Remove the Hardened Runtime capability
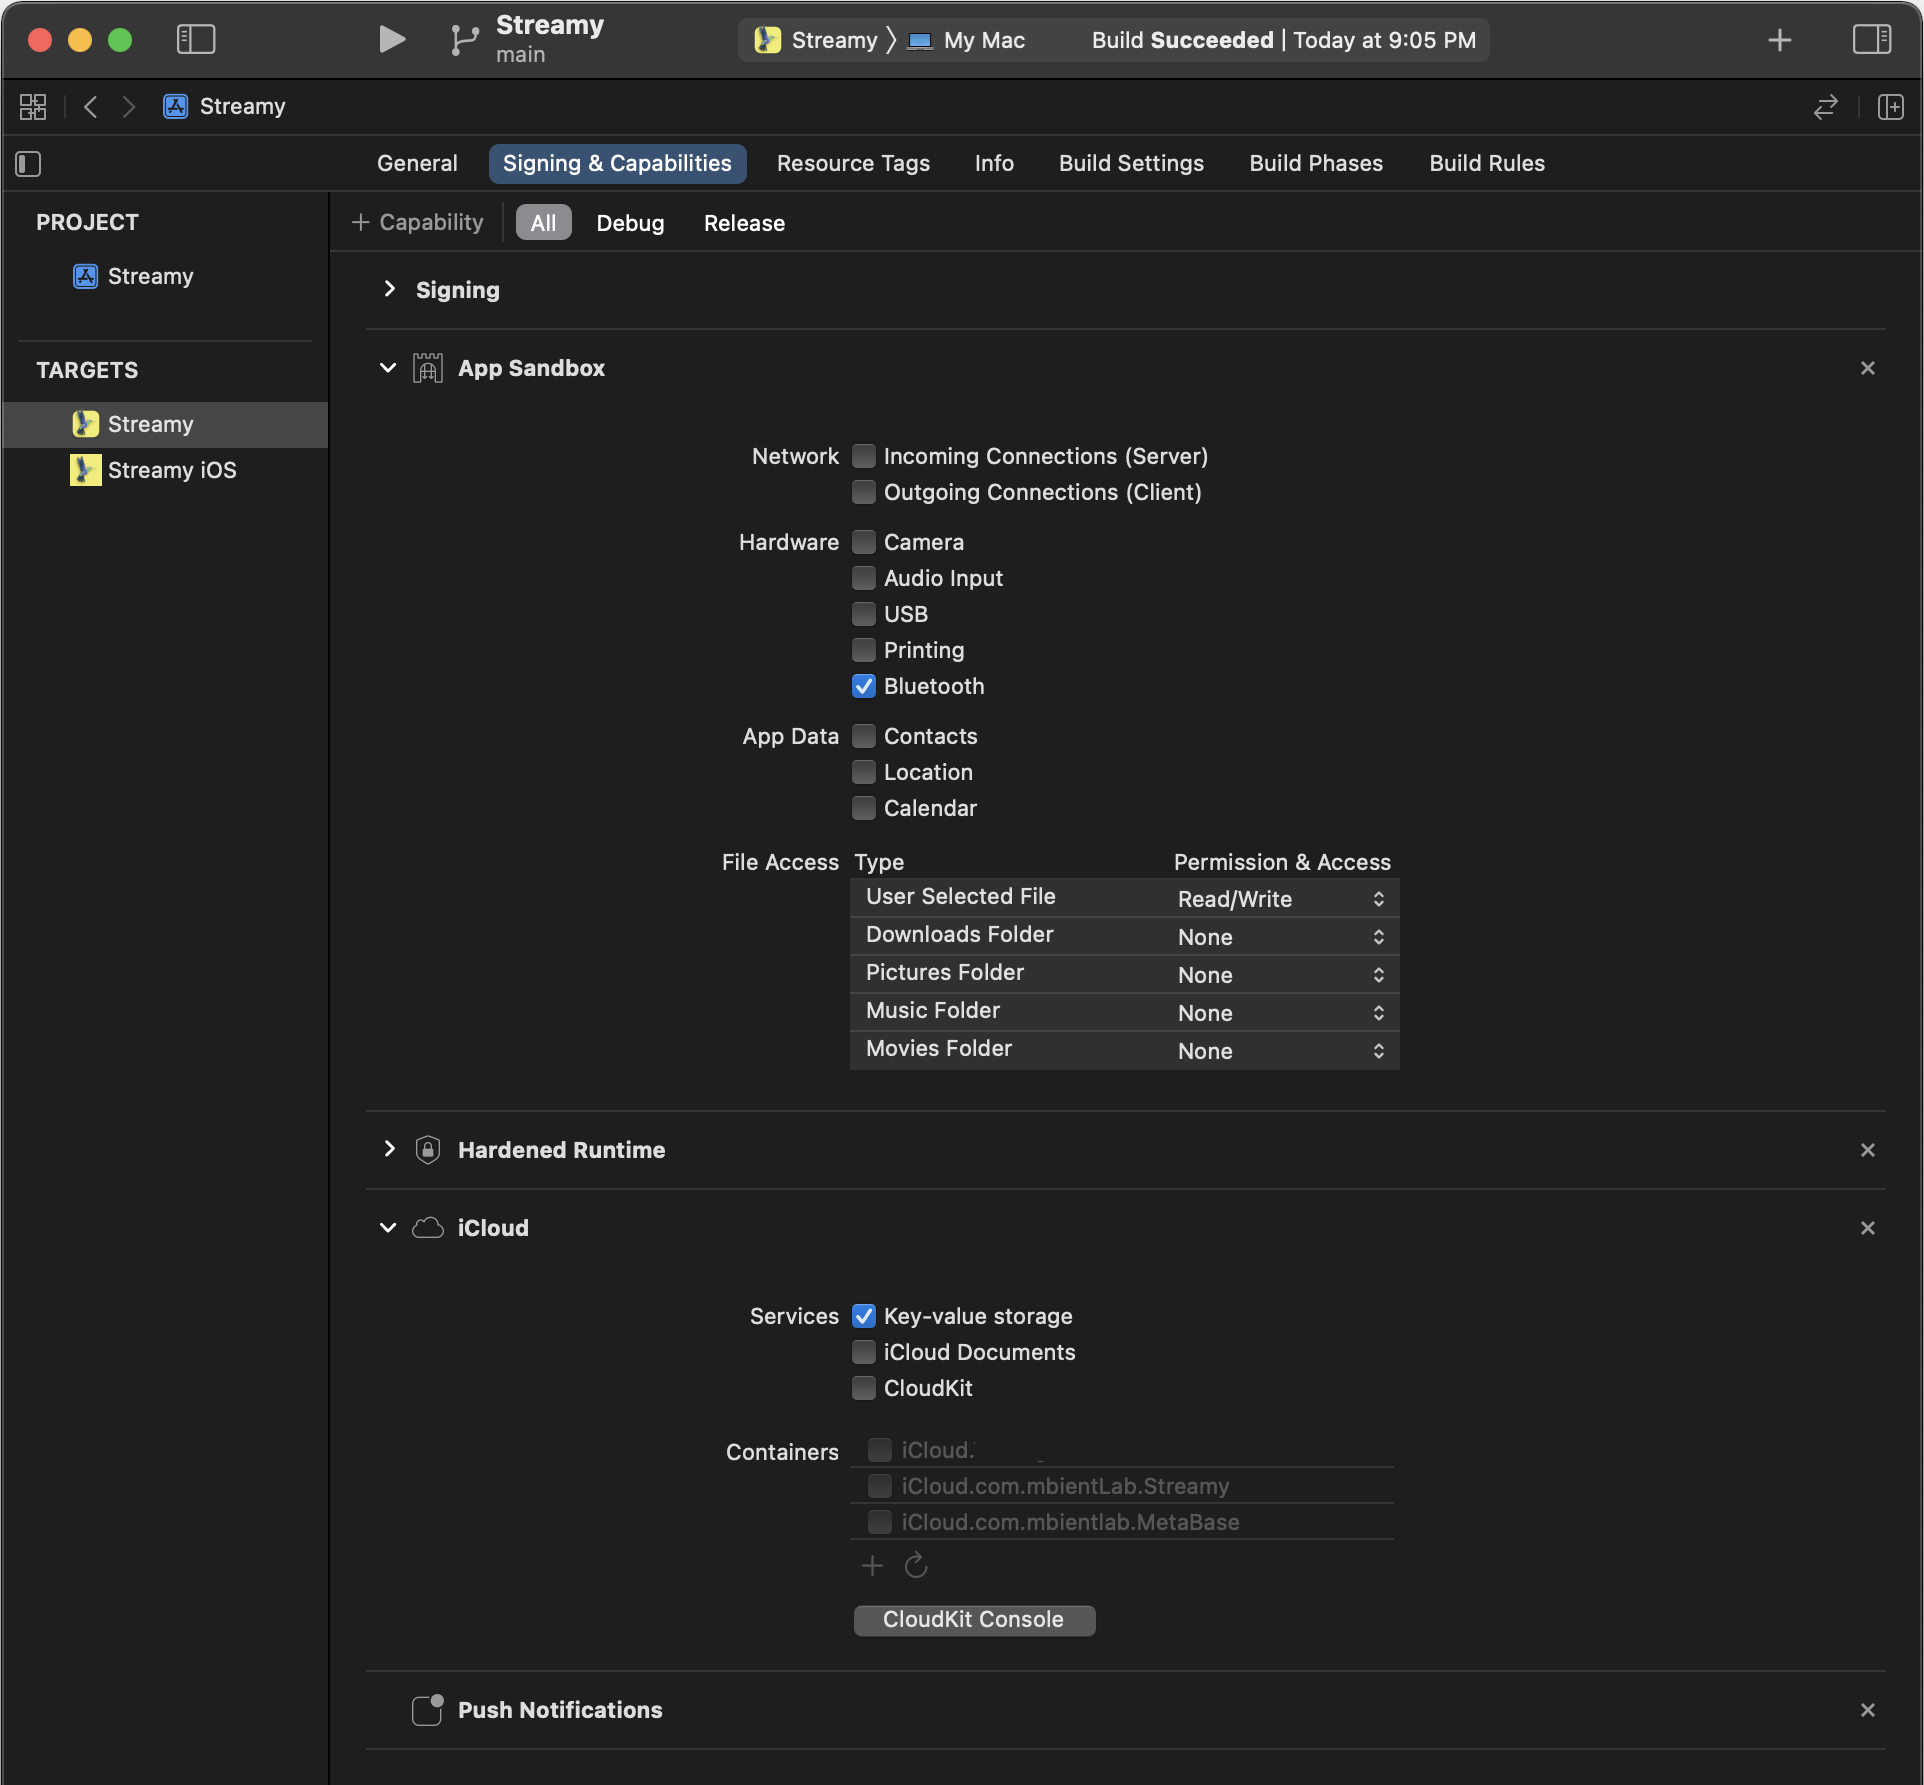Image resolution: width=1924 pixels, height=1785 pixels. (x=1867, y=1150)
